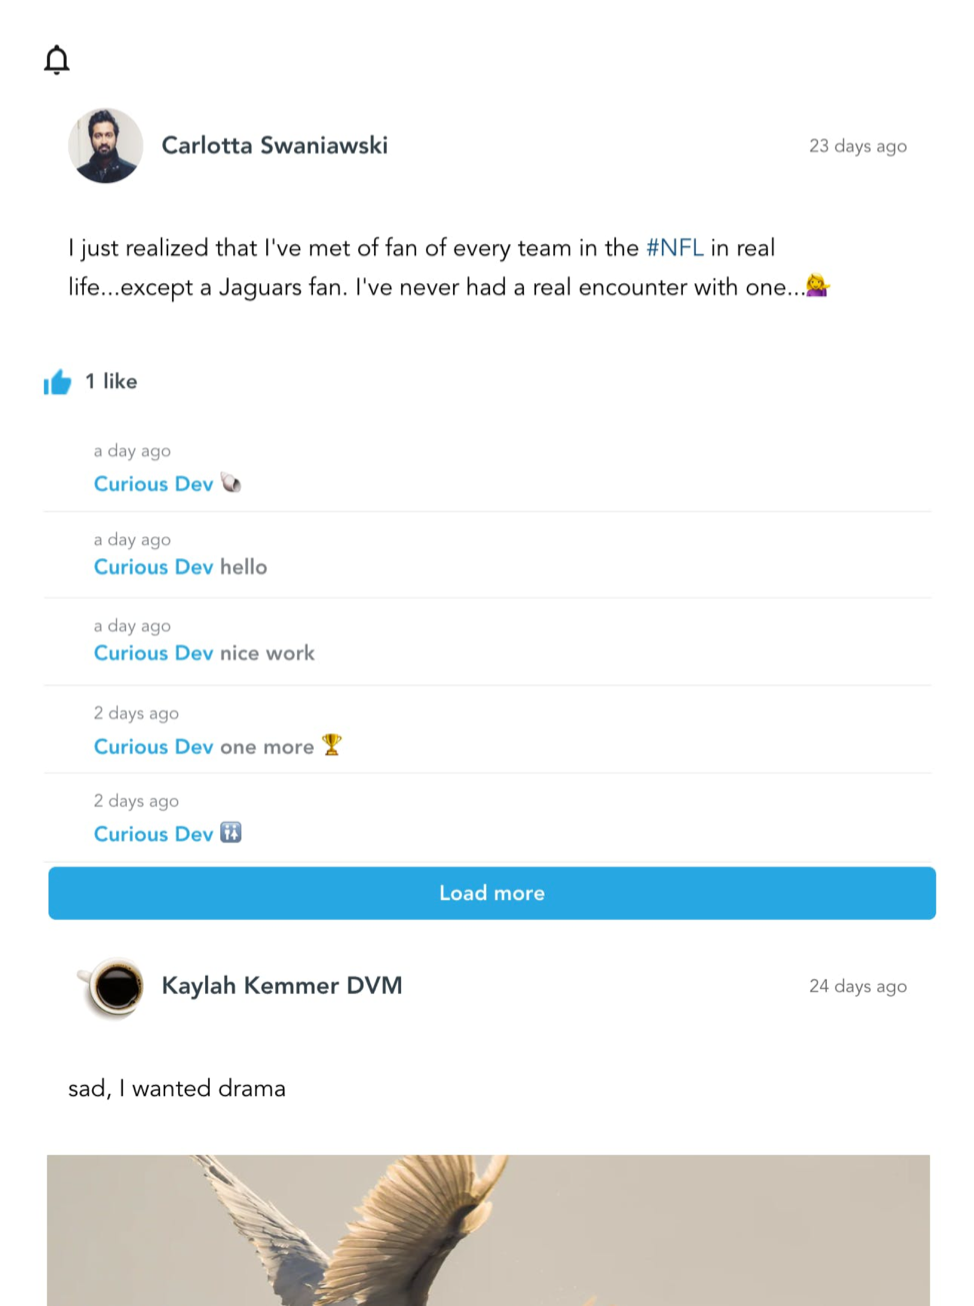Click the trophy emoji in comment

click(332, 745)
